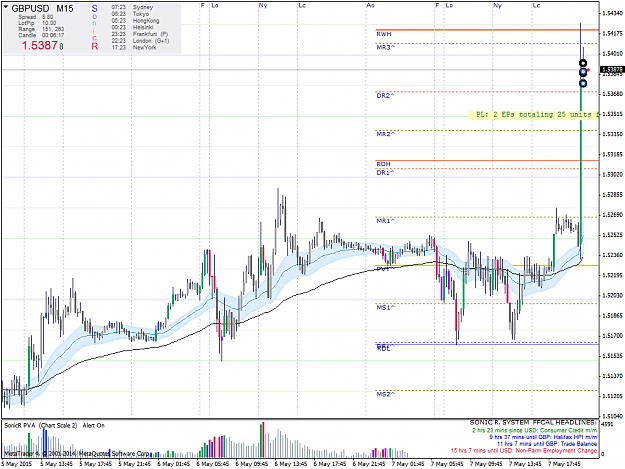Screen dimensions: 625x469
Task: Open the GBP Halifax HPI m/m headline
Action: click(543, 437)
